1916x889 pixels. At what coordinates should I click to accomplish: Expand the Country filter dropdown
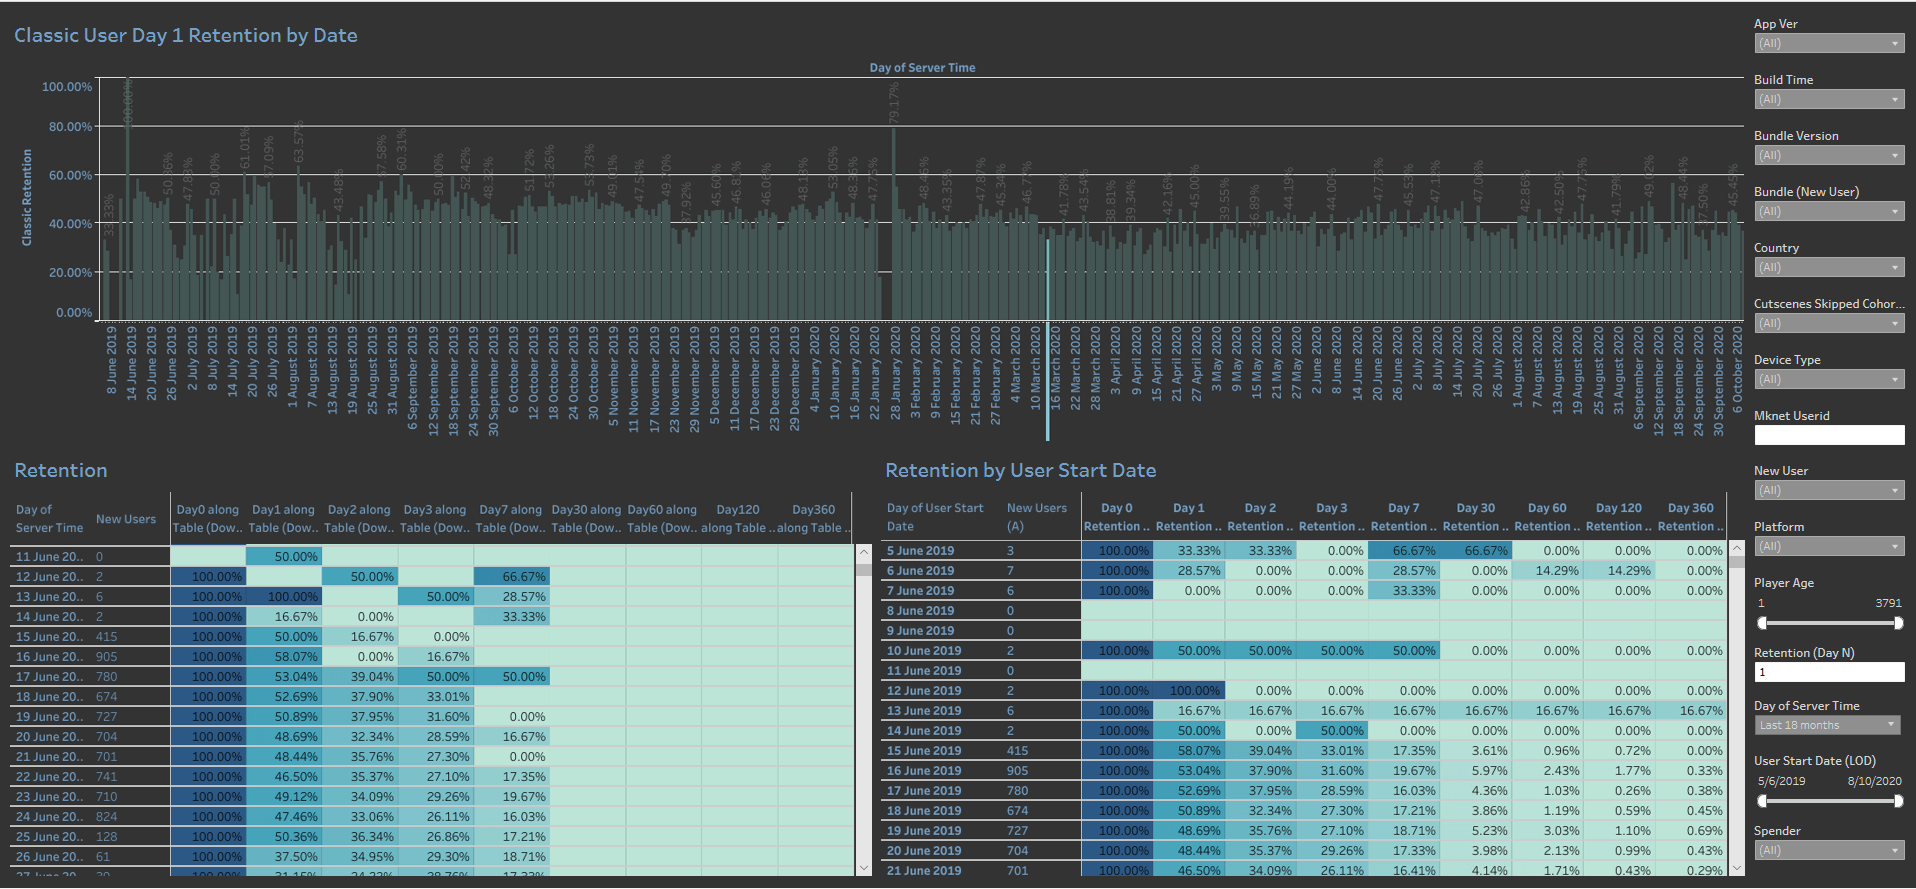1828,267
